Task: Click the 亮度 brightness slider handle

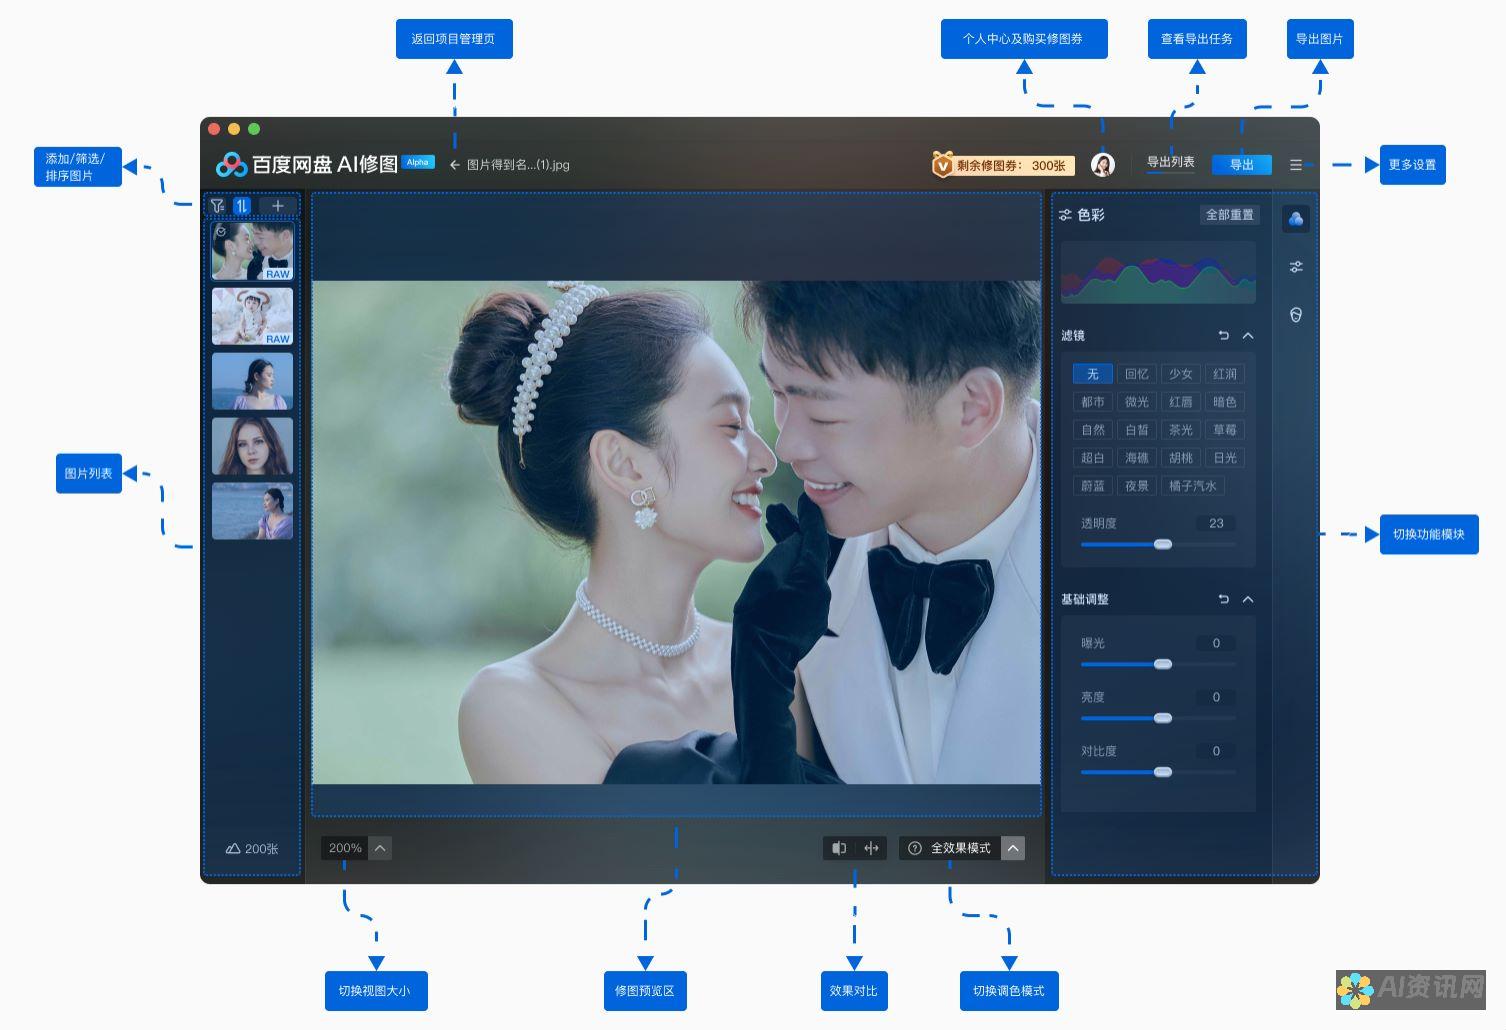Action: (1163, 718)
